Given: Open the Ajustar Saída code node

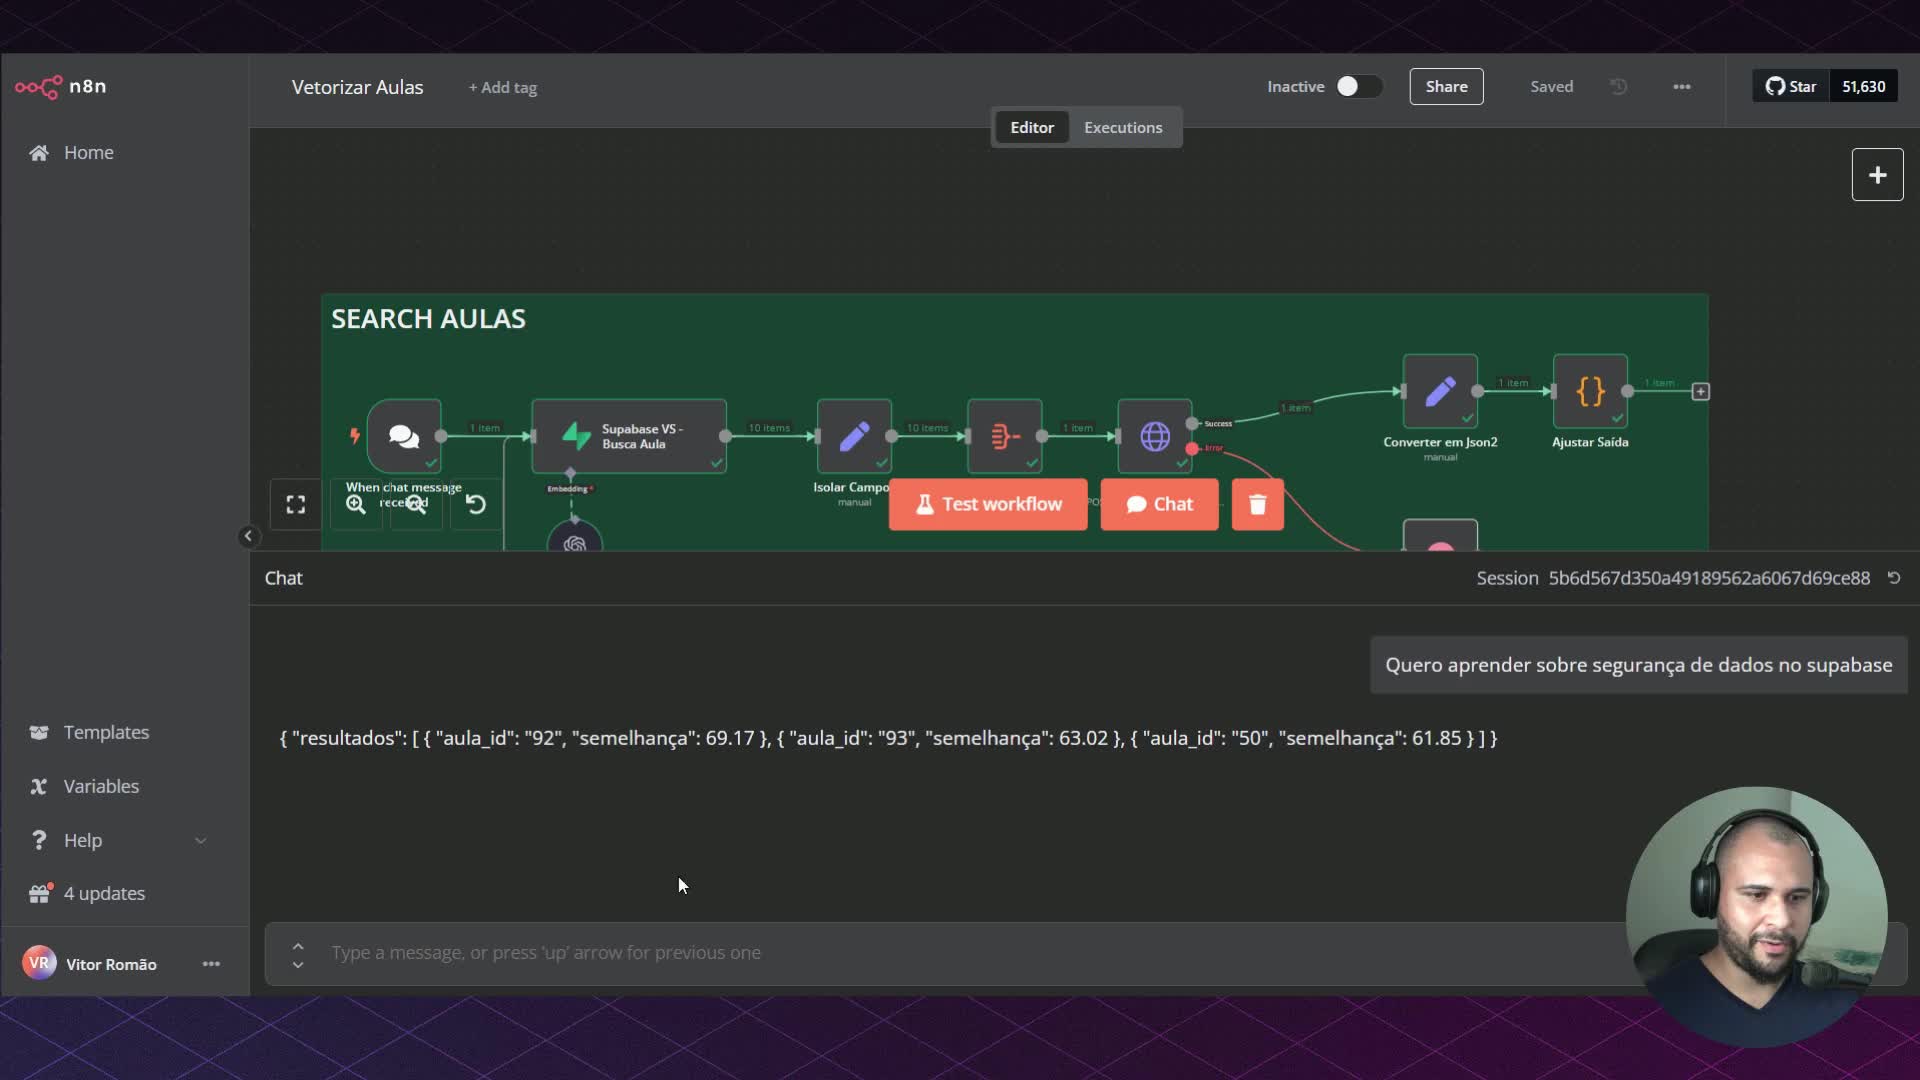Looking at the screenshot, I should 1589,391.
